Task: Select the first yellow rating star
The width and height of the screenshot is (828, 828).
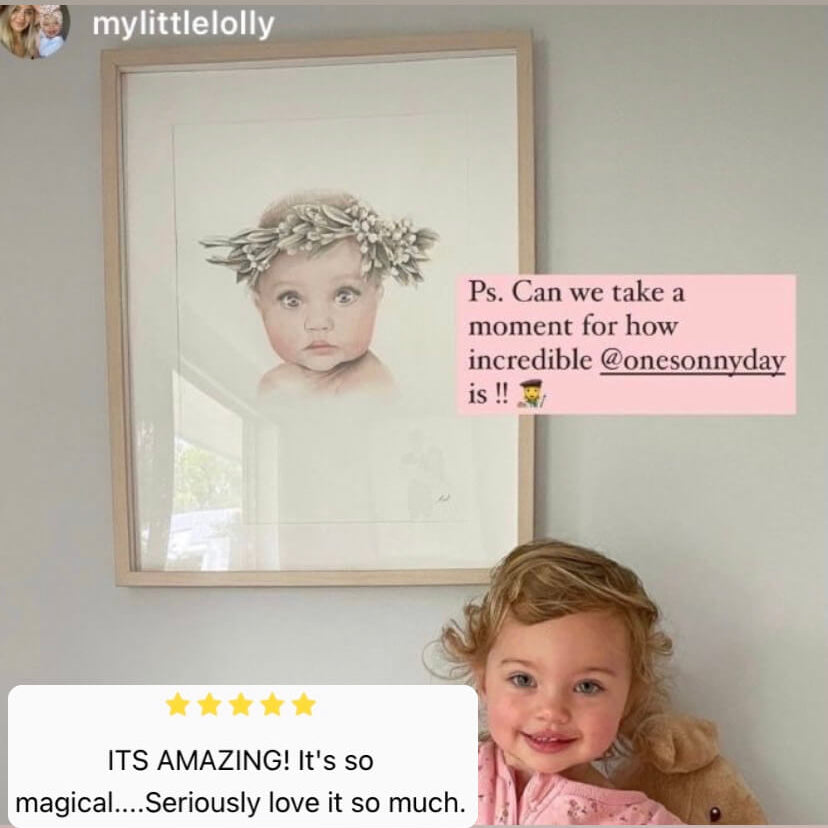Action: pos(177,704)
